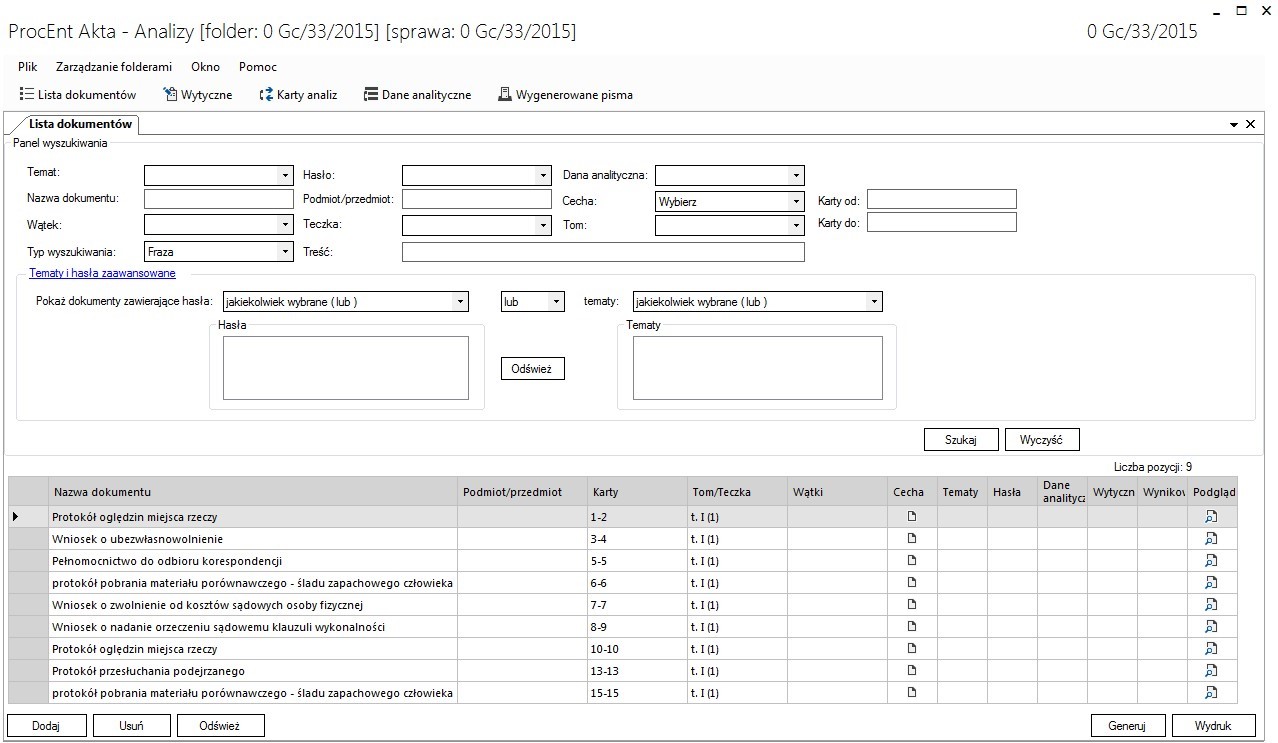1278x743 pixels.
Task: Click Cecha icon in Karty 7-7 row
Action: 911,605
